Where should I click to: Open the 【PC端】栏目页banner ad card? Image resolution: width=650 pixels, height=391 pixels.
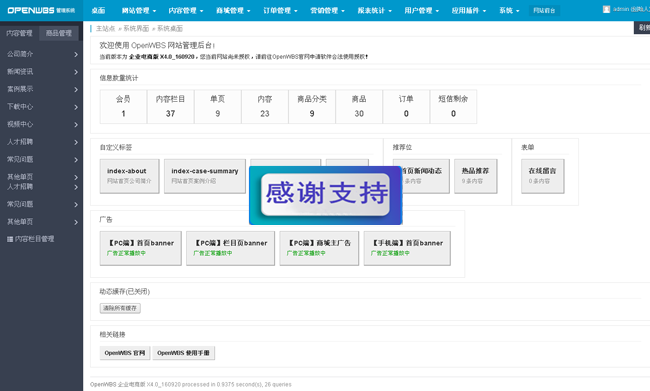point(230,248)
